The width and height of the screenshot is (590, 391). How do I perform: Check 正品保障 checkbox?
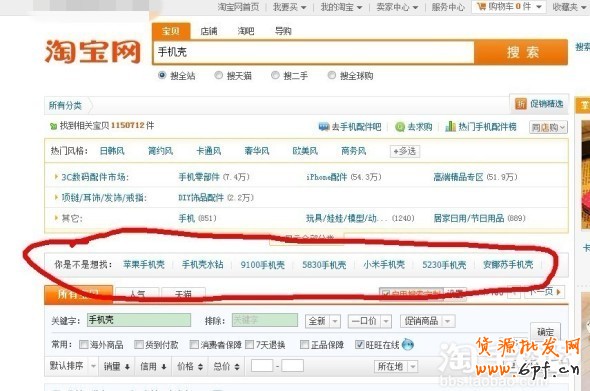(304, 344)
